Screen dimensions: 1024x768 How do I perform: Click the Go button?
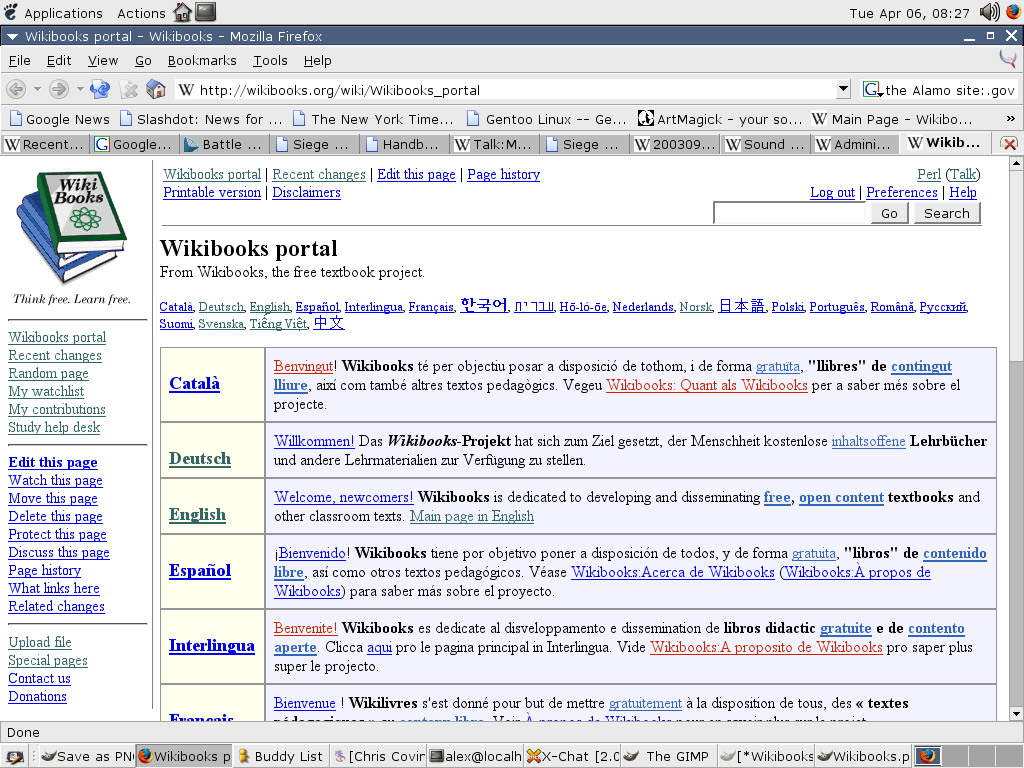tap(889, 214)
